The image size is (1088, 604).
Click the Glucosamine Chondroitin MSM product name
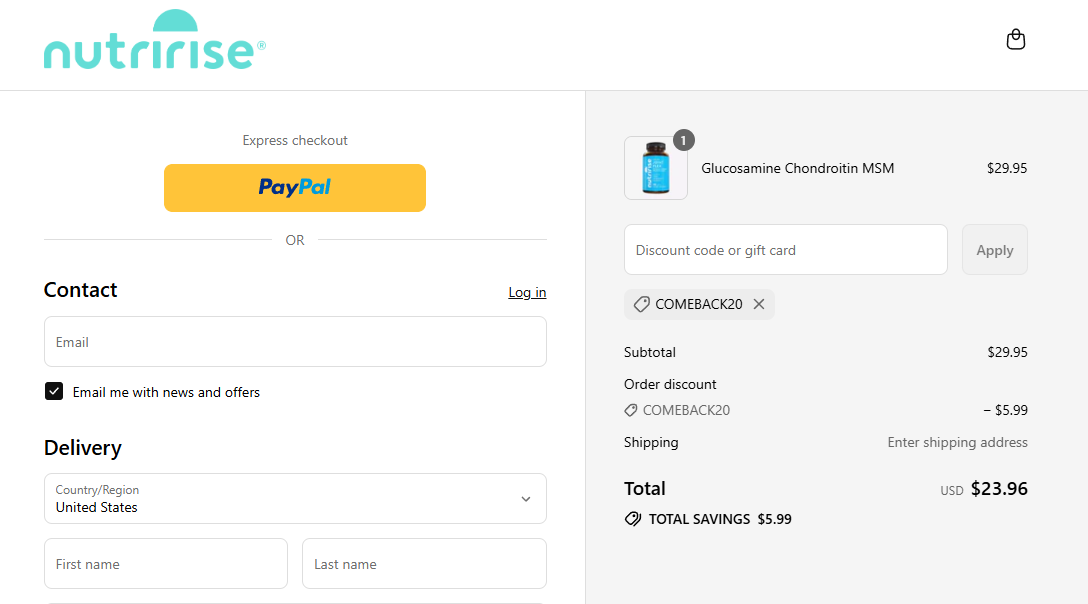point(798,168)
